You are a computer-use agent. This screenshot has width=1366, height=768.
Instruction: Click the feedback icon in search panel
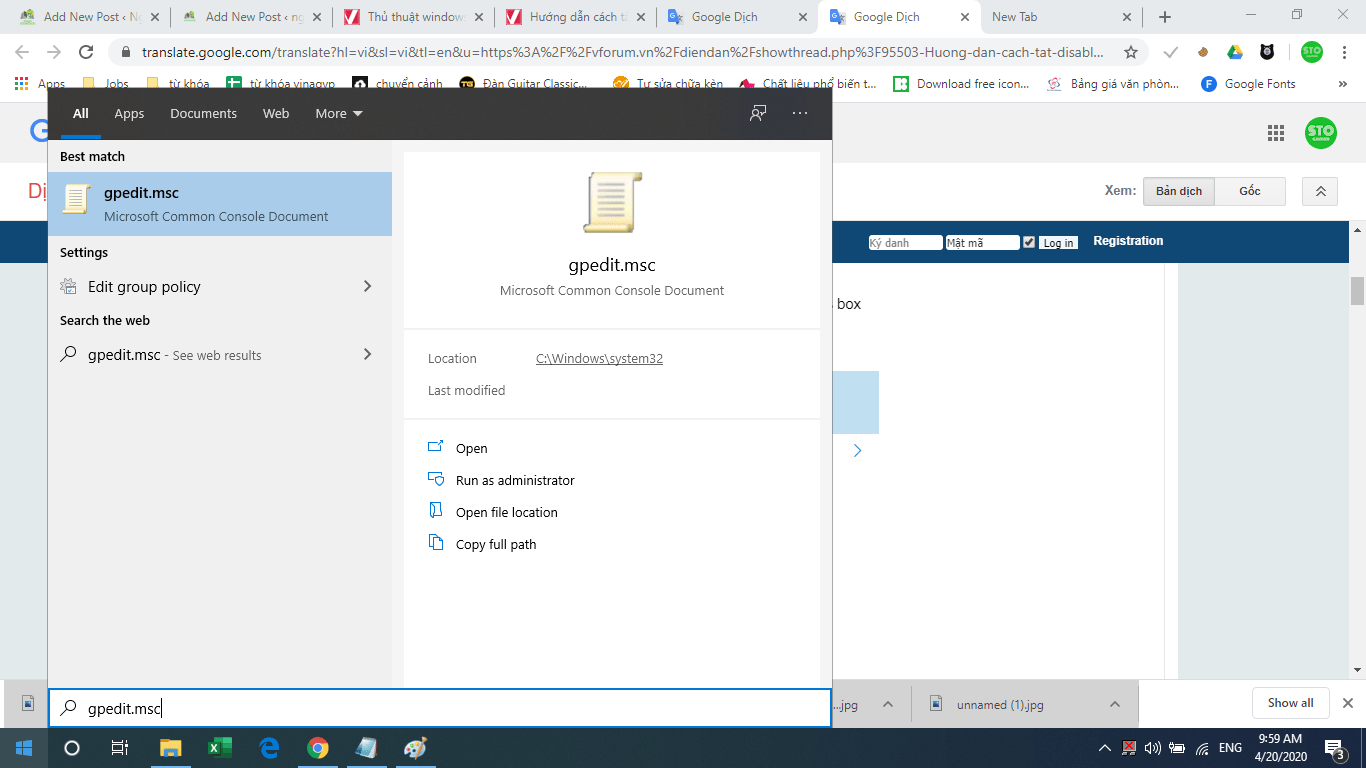(758, 113)
